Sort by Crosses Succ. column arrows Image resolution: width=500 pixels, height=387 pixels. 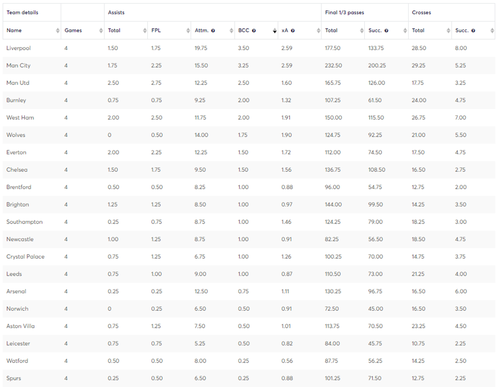click(x=492, y=30)
